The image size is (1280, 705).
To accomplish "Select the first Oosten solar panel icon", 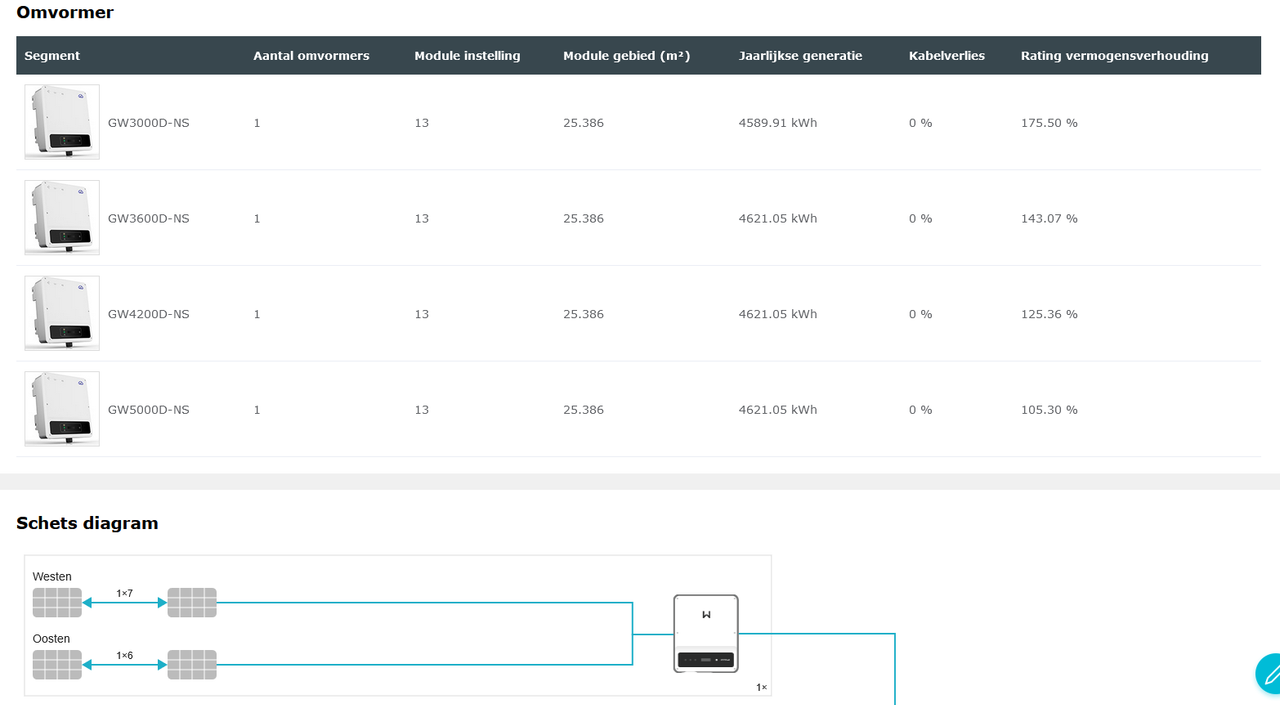I will point(57,665).
